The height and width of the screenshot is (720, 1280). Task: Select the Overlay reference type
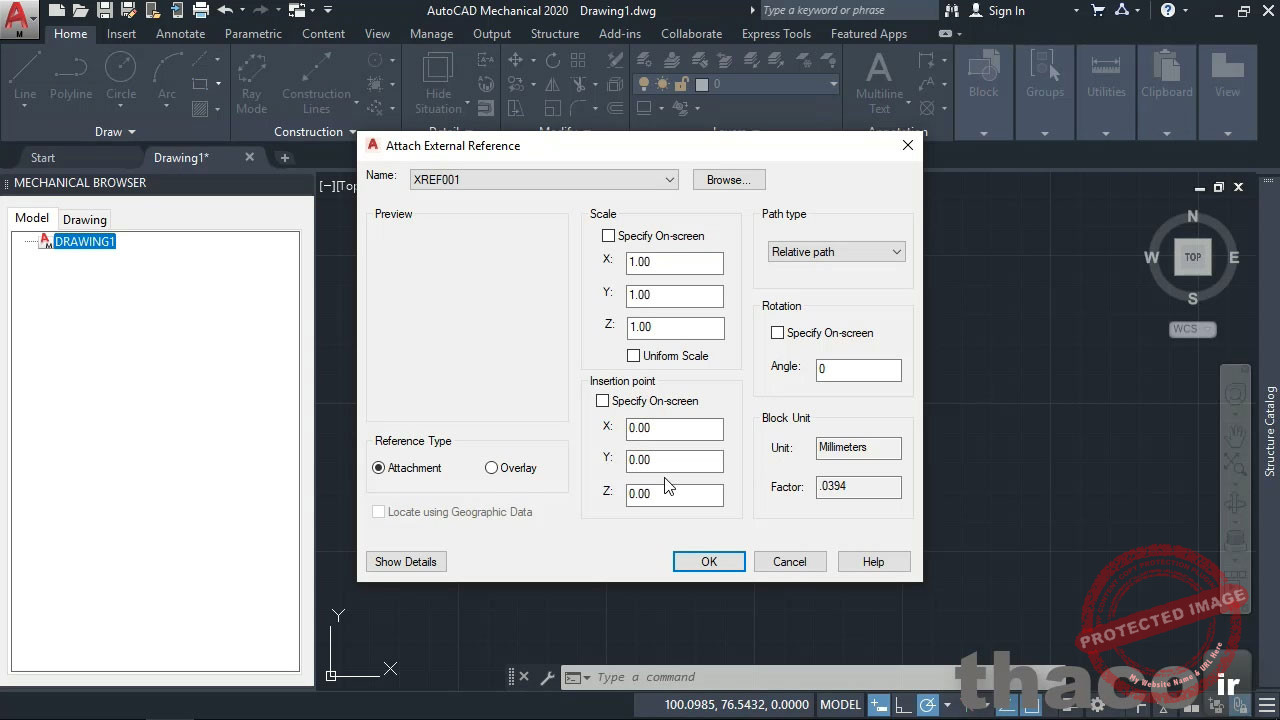[x=491, y=467]
